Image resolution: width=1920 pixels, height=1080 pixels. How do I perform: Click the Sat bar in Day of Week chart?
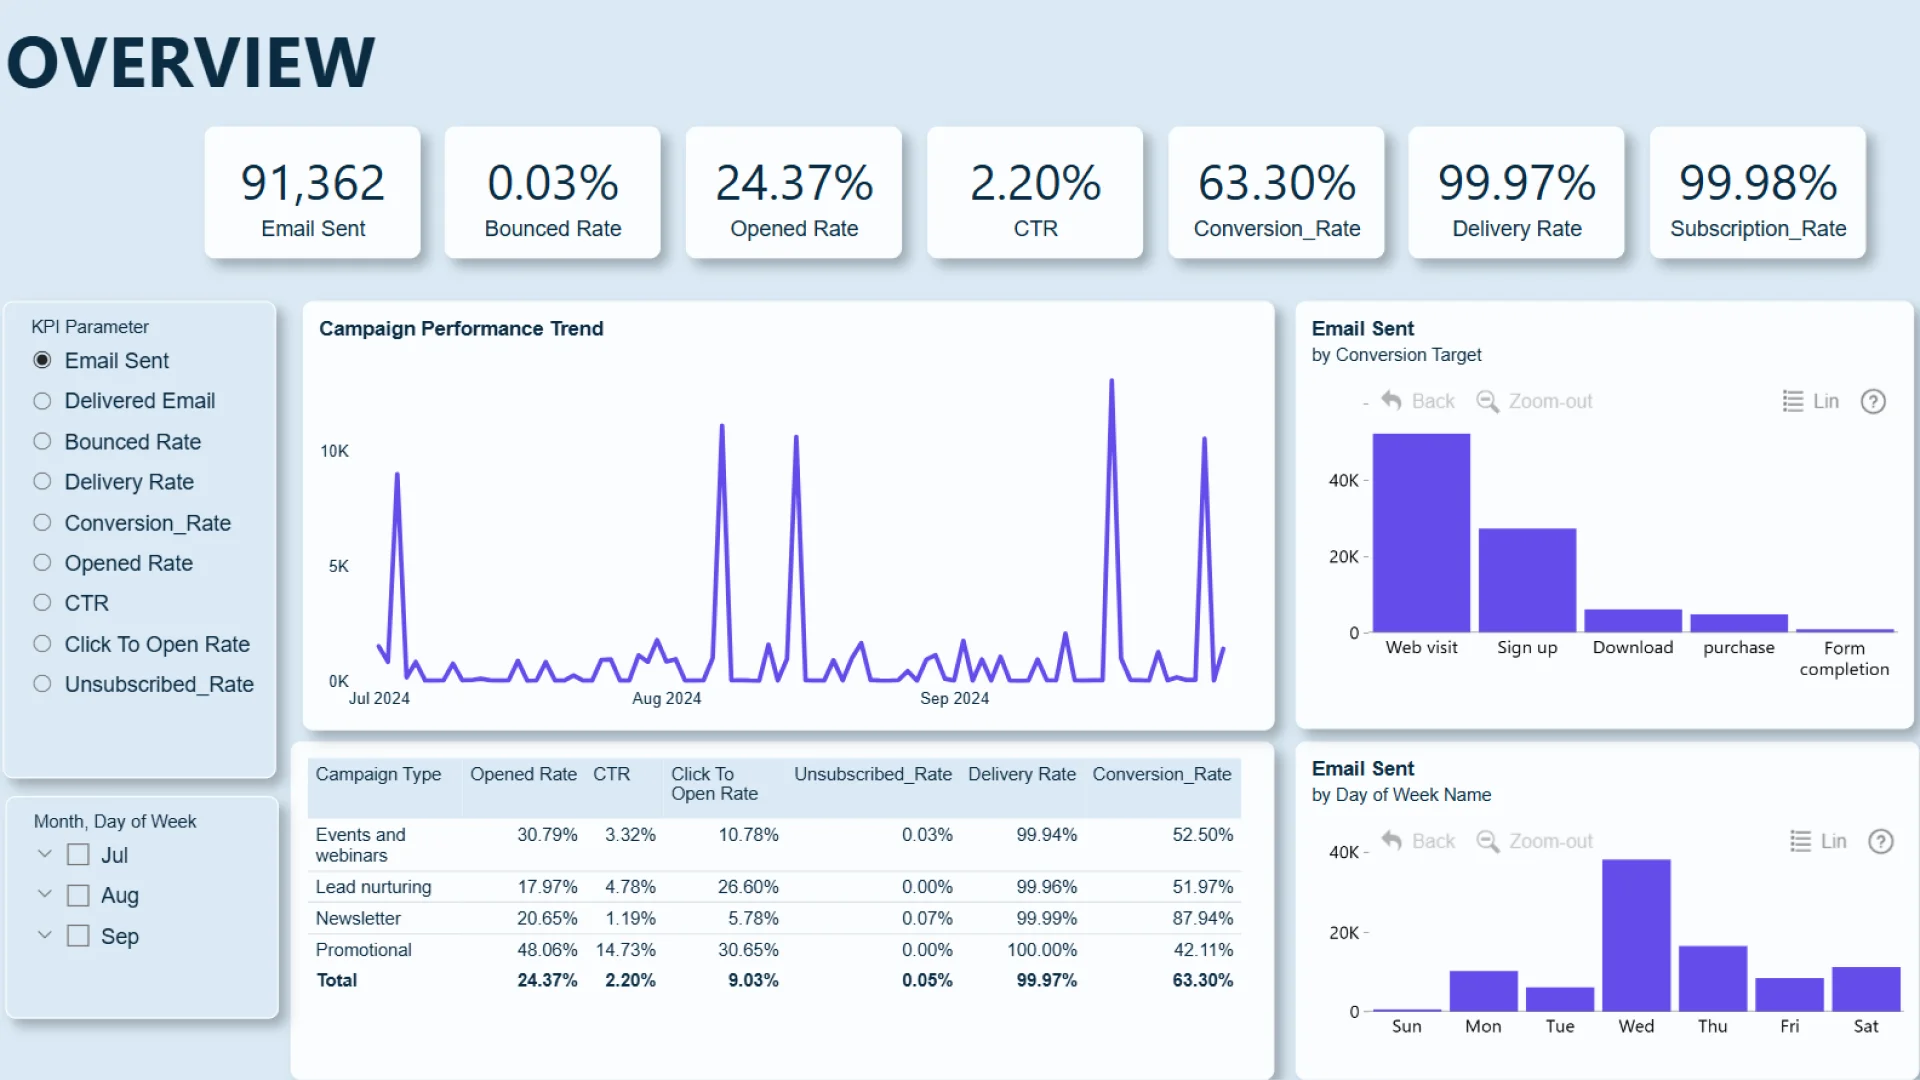tap(1866, 989)
